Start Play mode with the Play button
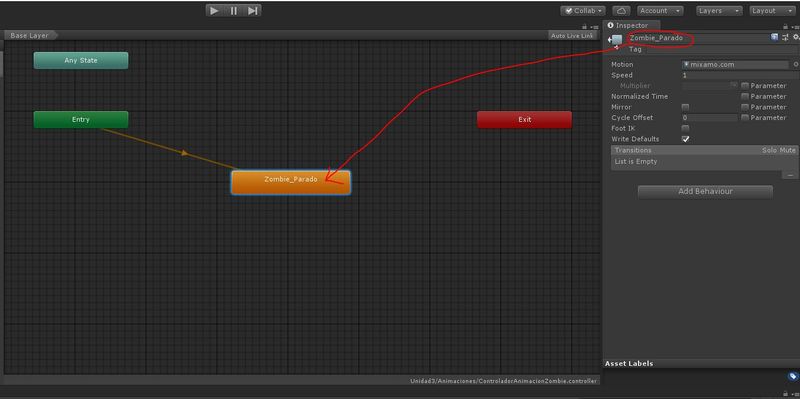800x399 pixels. click(x=215, y=10)
